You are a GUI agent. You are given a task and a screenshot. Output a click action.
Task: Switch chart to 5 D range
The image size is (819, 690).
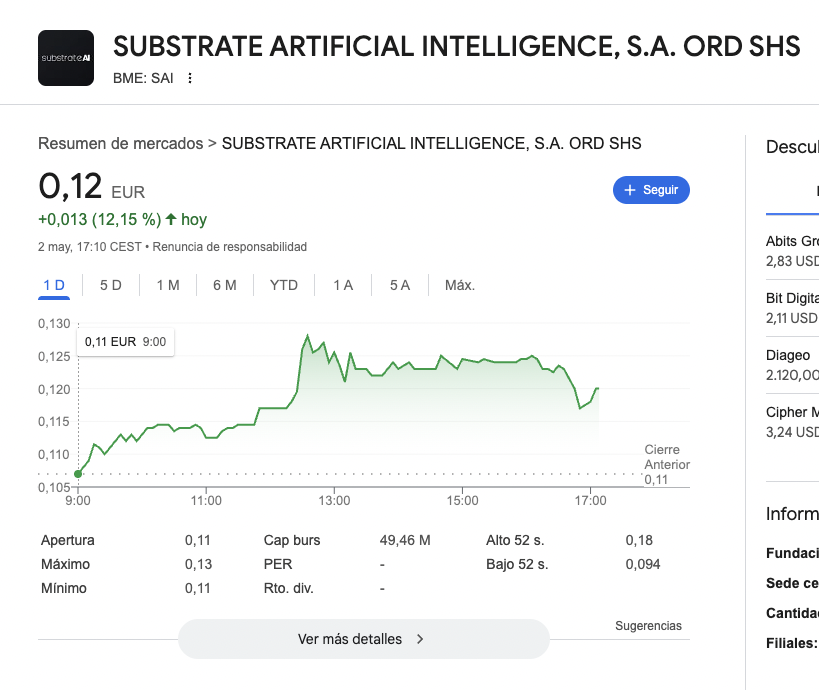click(111, 286)
